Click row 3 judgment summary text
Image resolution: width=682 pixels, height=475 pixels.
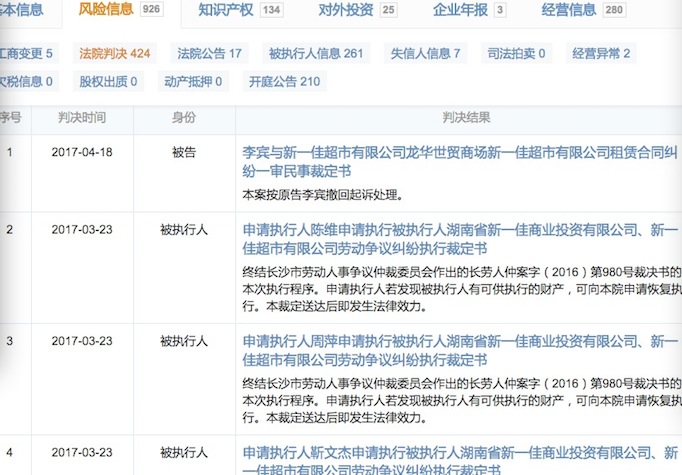pyautogui.click(x=462, y=401)
